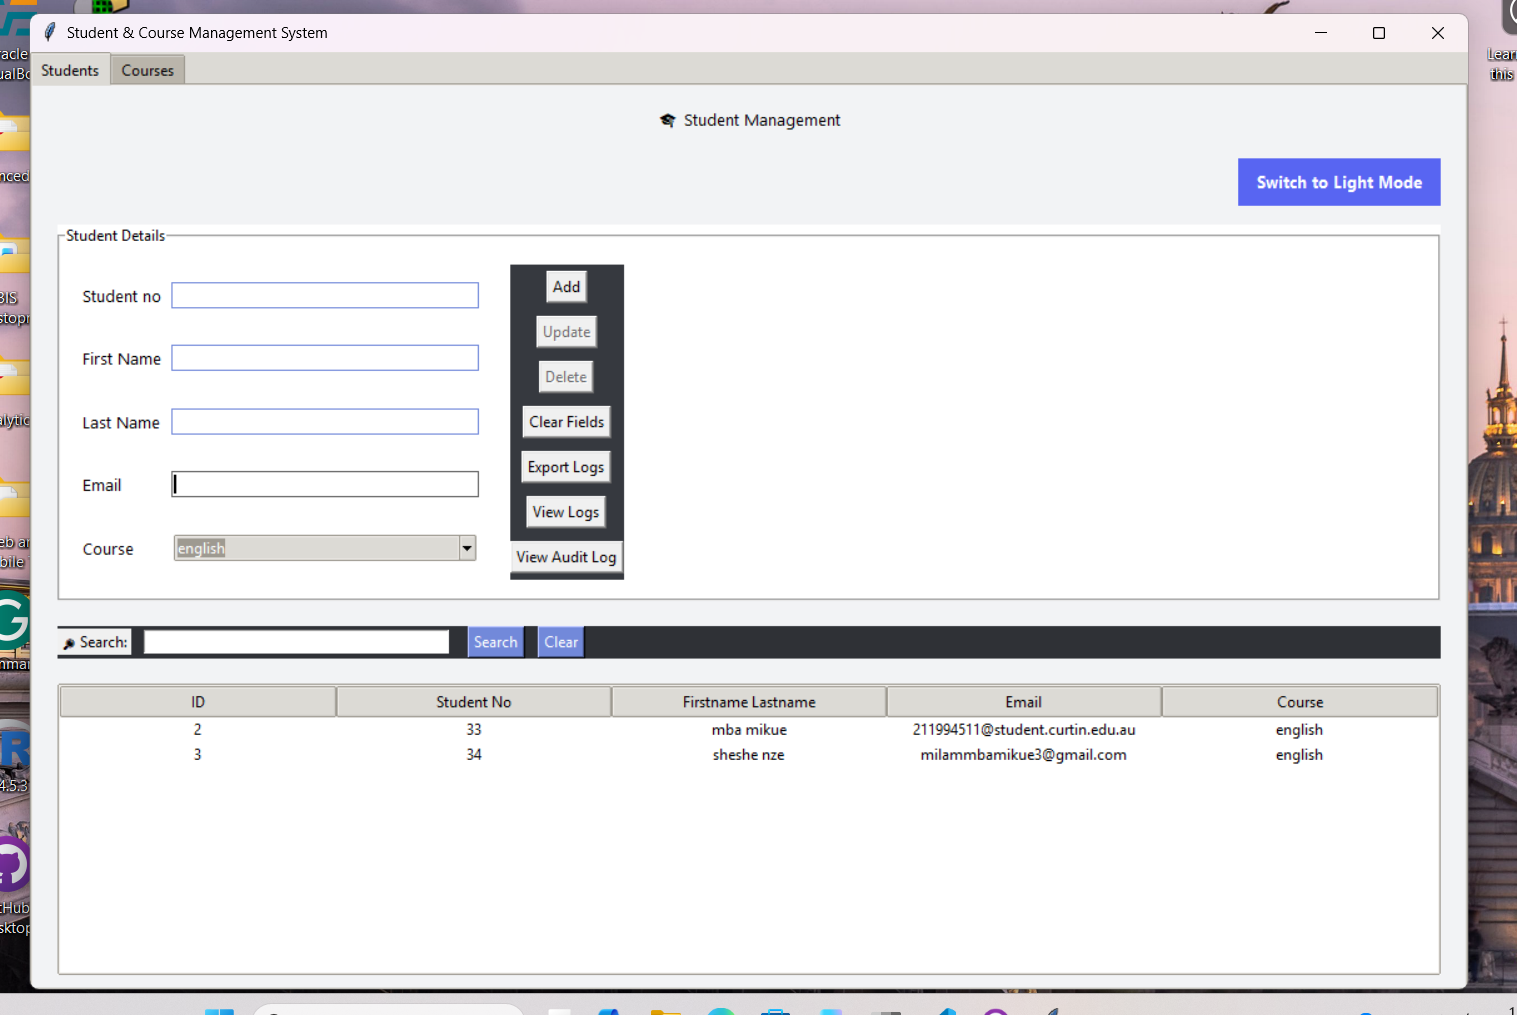Switch to the Courses tab
The width and height of the screenshot is (1517, 1015).
click(x=148, y=70)
